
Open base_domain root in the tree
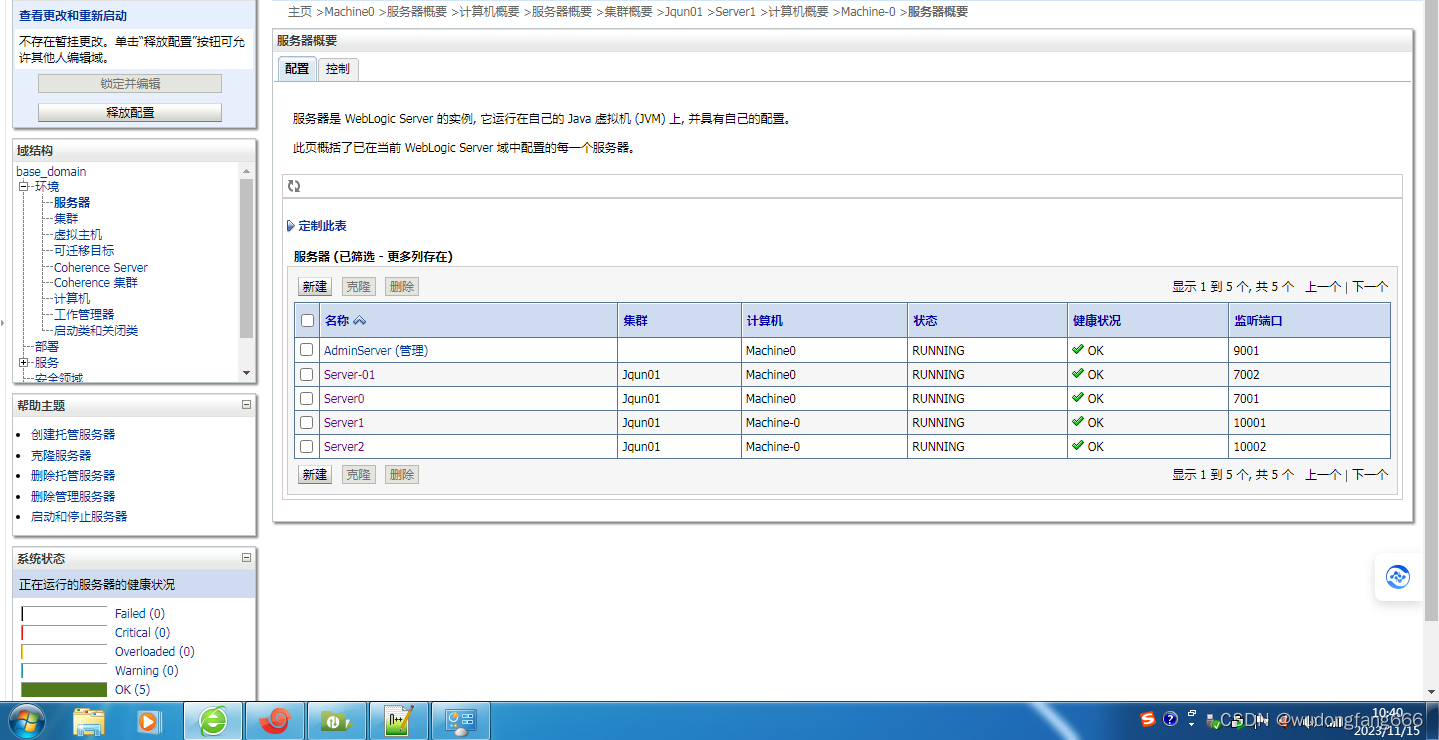click(x=51, y=171)
